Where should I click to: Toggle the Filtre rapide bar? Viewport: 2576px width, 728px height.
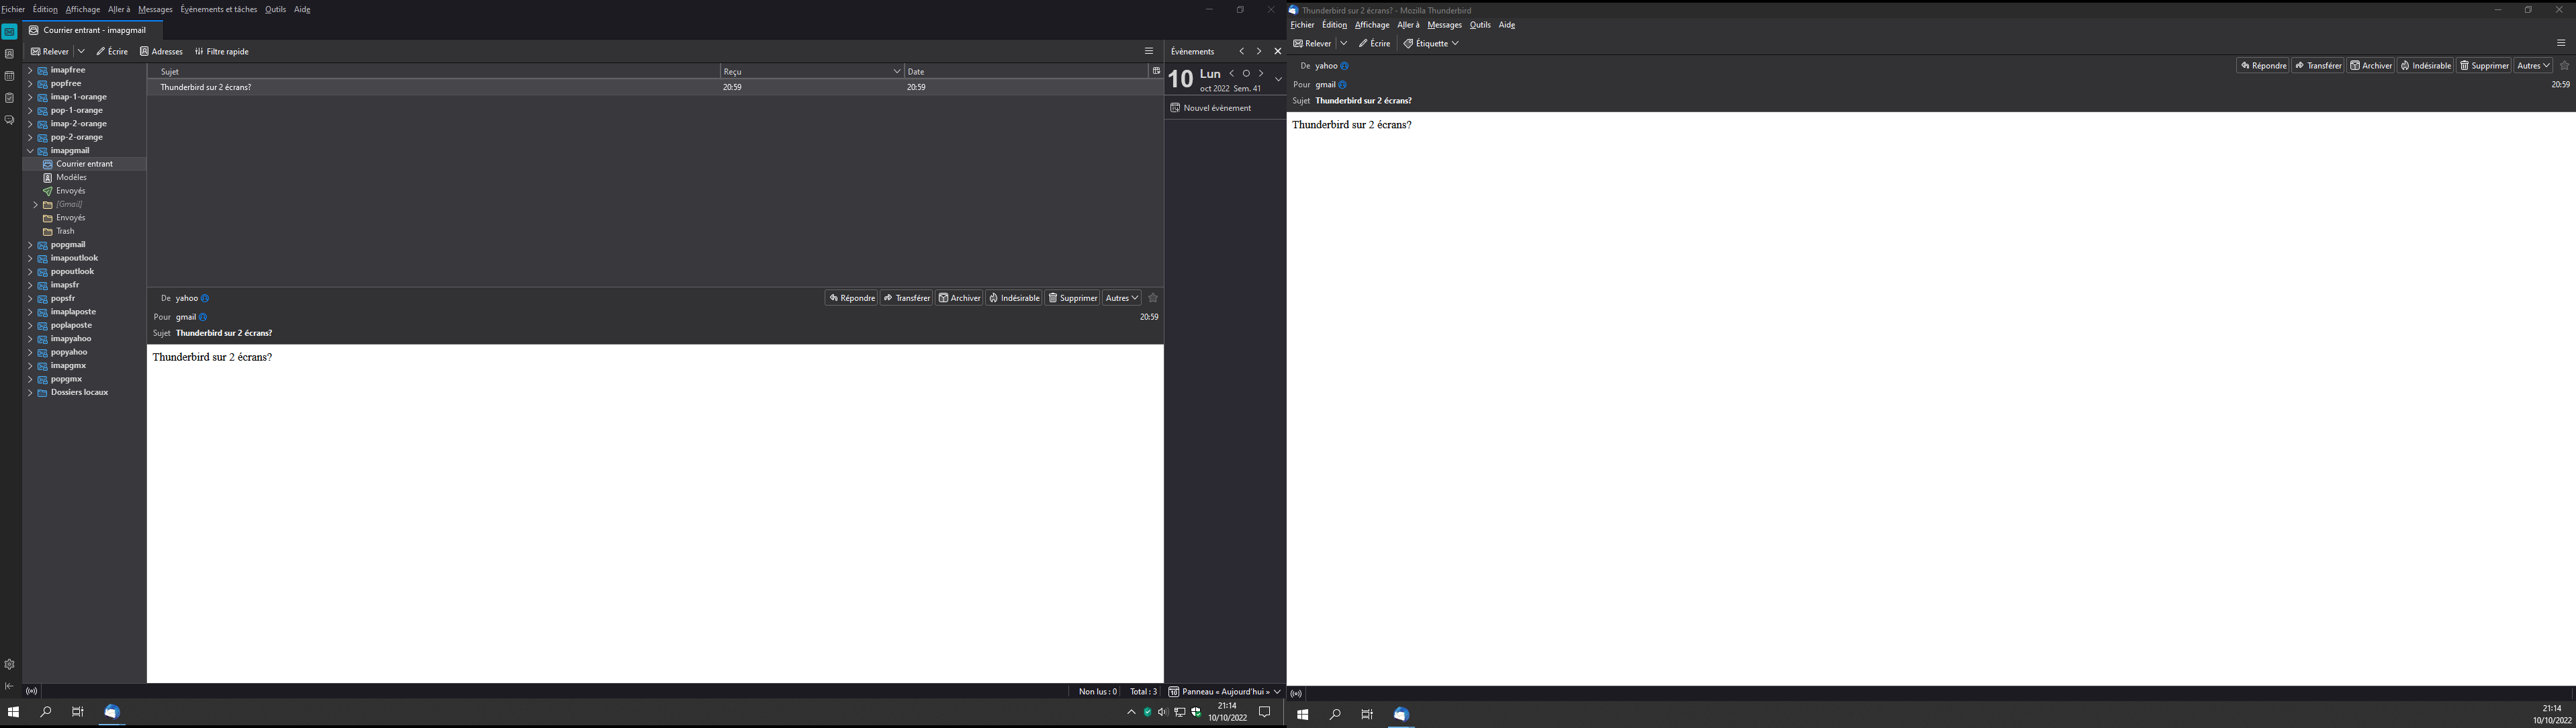[x=222, y=51]
